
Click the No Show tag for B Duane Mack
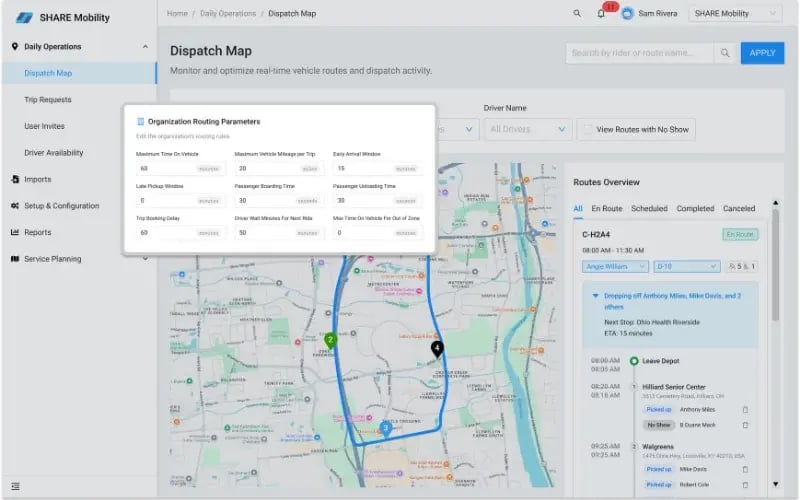click(659, 425)
